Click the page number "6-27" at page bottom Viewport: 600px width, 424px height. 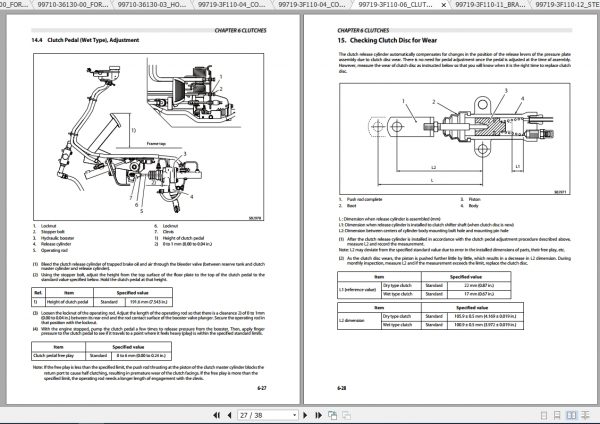(x=262, y=388)
